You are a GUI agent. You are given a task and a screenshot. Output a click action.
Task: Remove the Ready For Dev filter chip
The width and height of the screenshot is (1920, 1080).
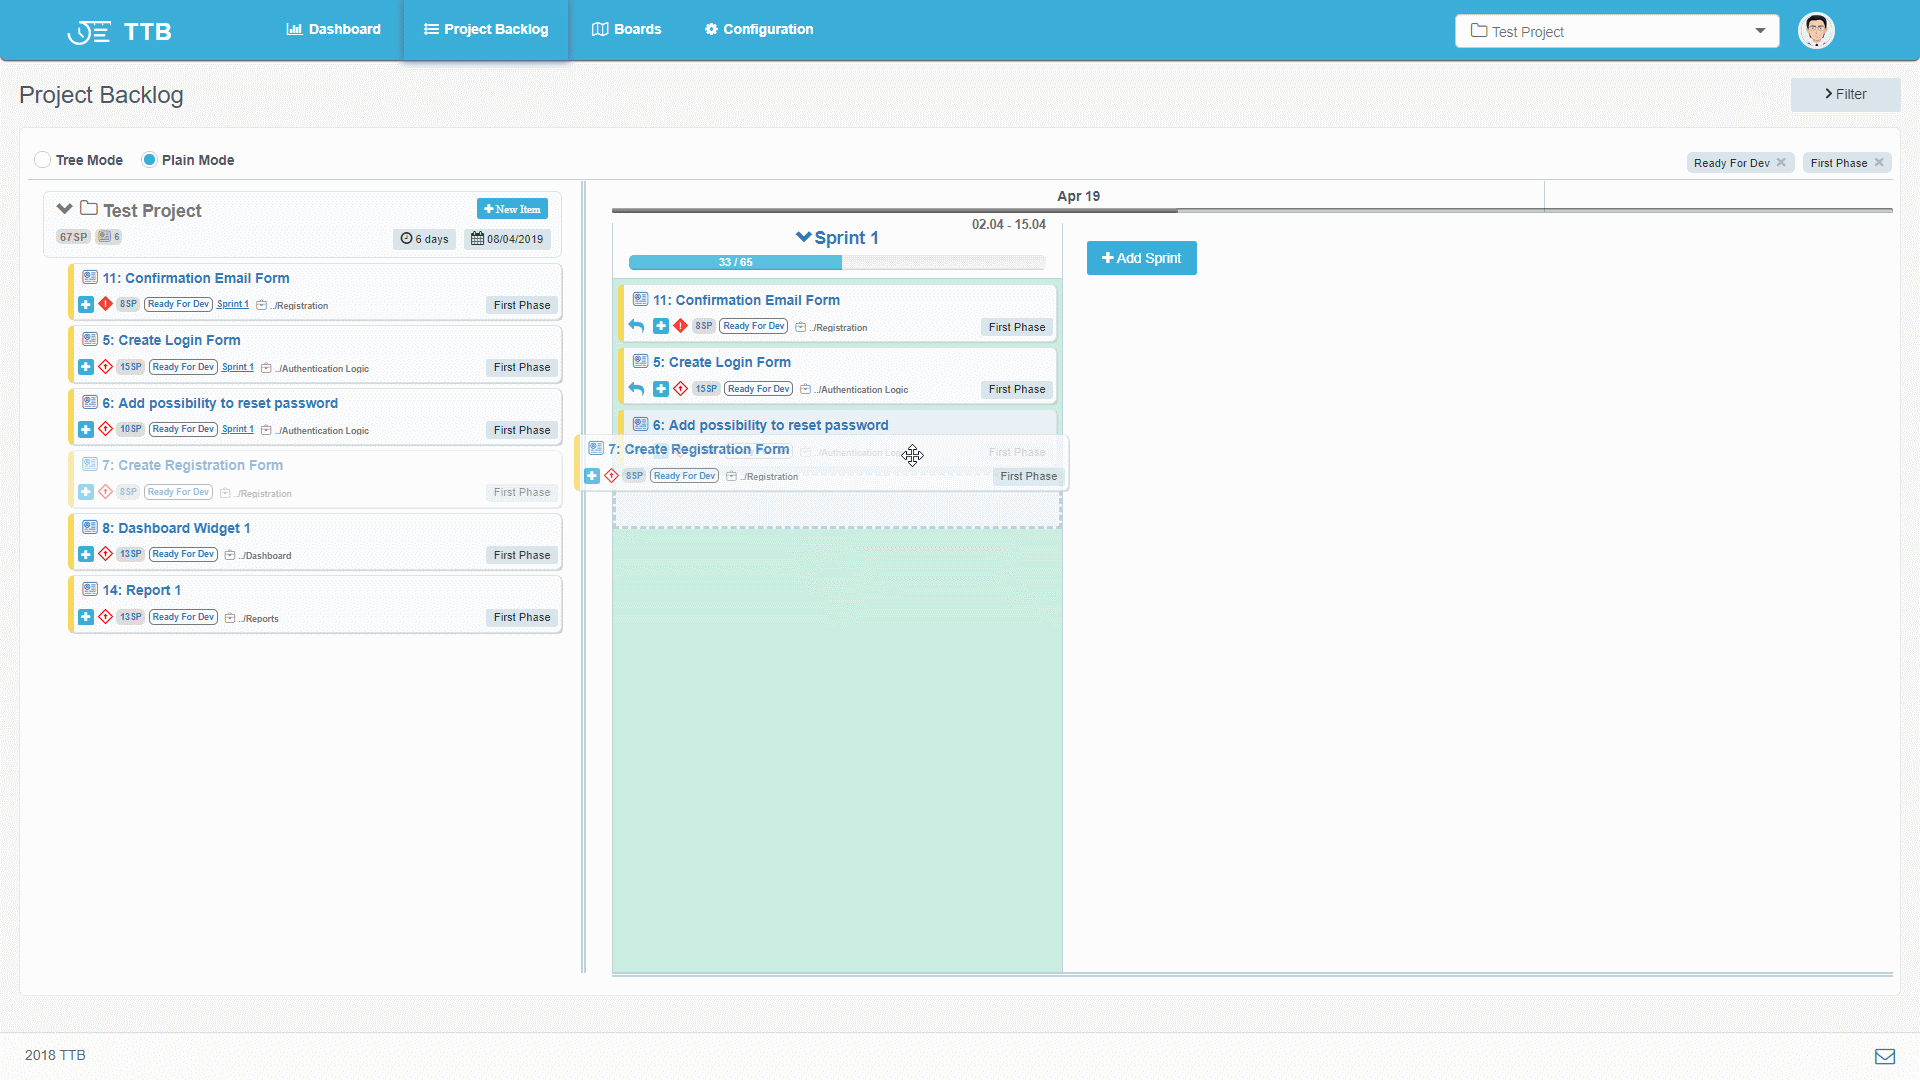(1784, 161)
